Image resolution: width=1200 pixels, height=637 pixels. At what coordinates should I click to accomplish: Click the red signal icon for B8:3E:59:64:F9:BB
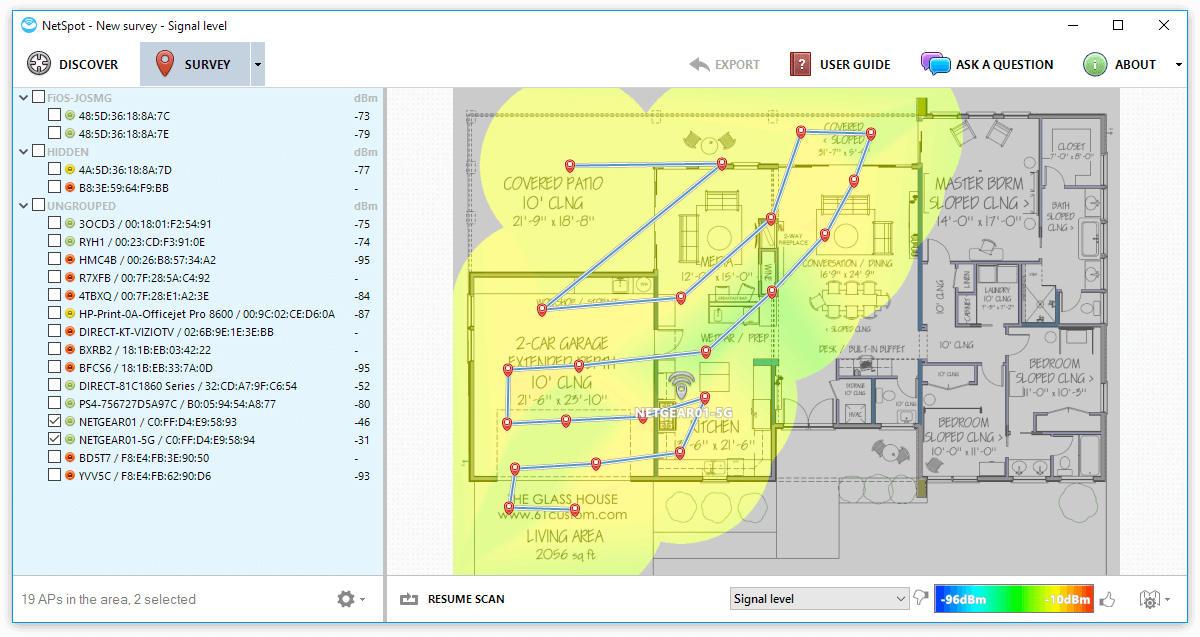coord(70,188)
